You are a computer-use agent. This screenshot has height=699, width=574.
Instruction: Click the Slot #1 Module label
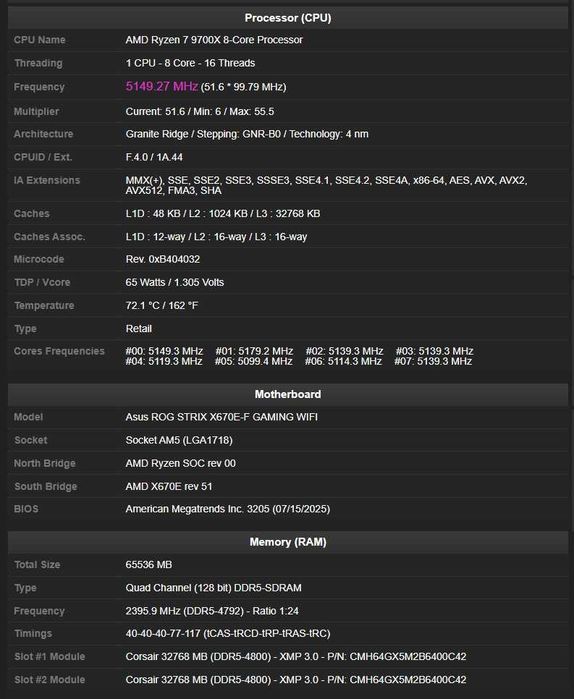tap(49, 656)
